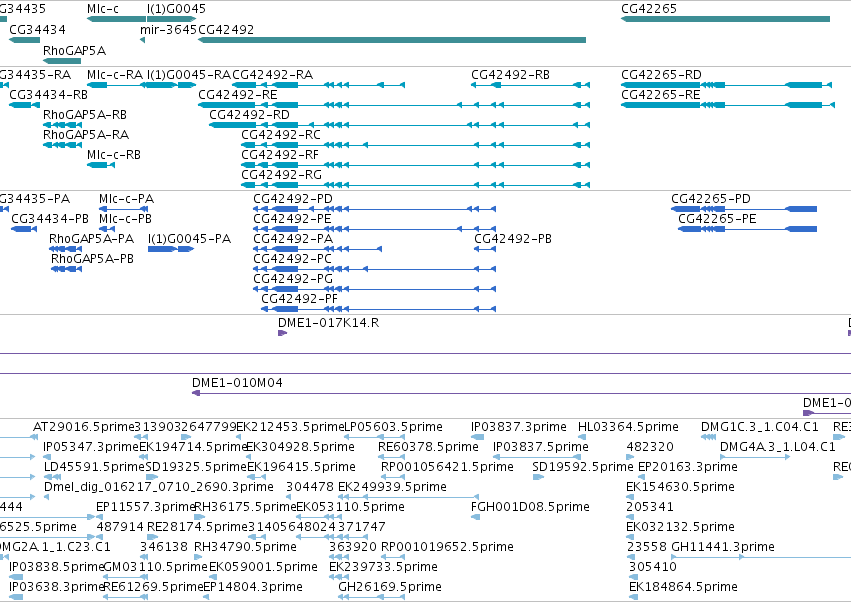
Task: Click EST FGH001D08.5prime
Action: 475,517
